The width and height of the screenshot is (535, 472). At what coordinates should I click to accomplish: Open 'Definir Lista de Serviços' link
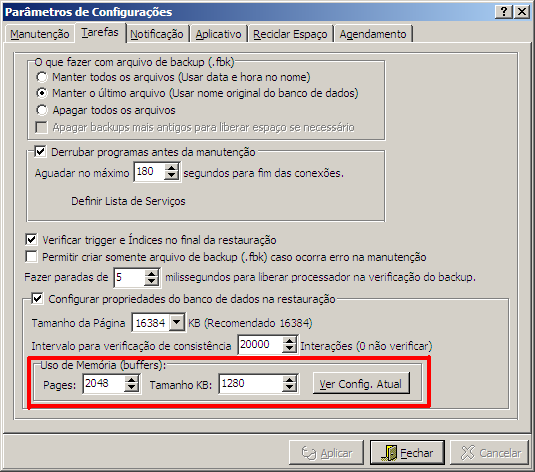coord(128,201)
